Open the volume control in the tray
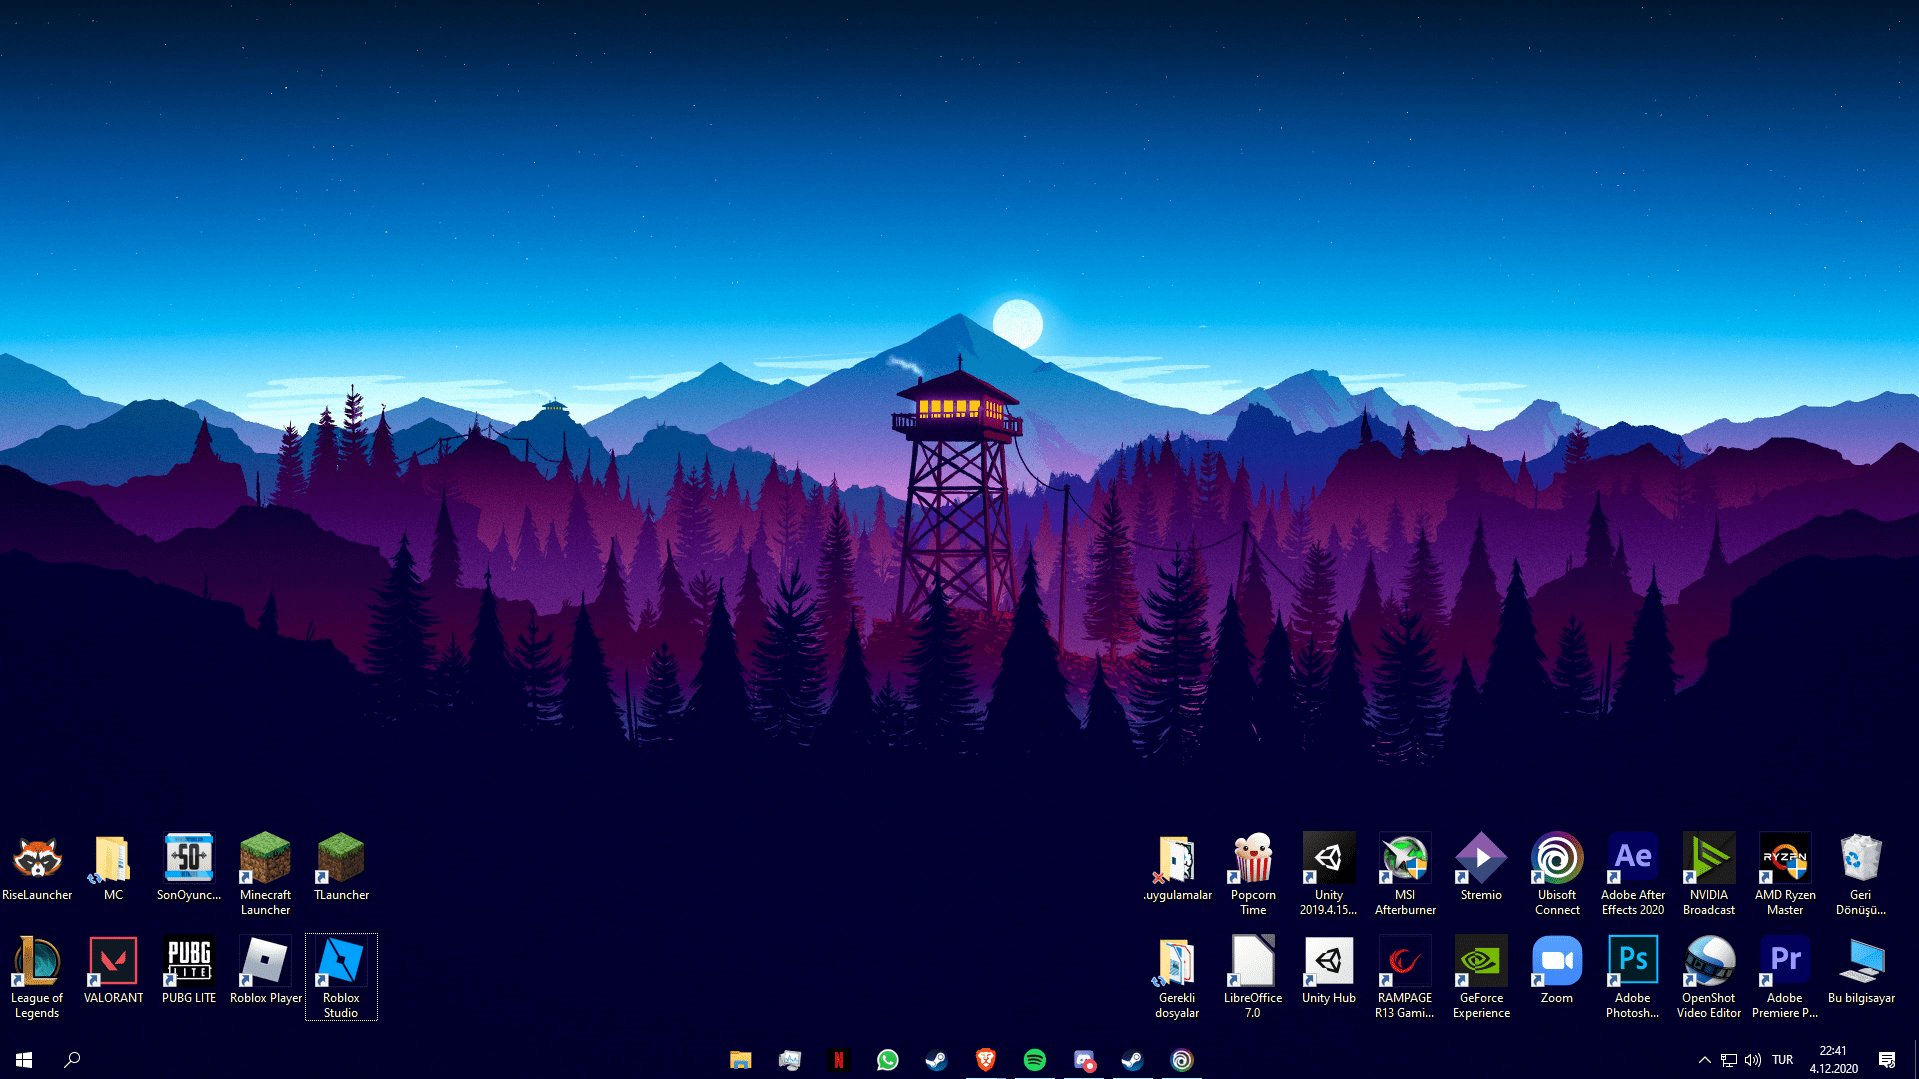Image resolution: width=1919 pixels, height=1079 pixels. (x=1752, y=1059)
